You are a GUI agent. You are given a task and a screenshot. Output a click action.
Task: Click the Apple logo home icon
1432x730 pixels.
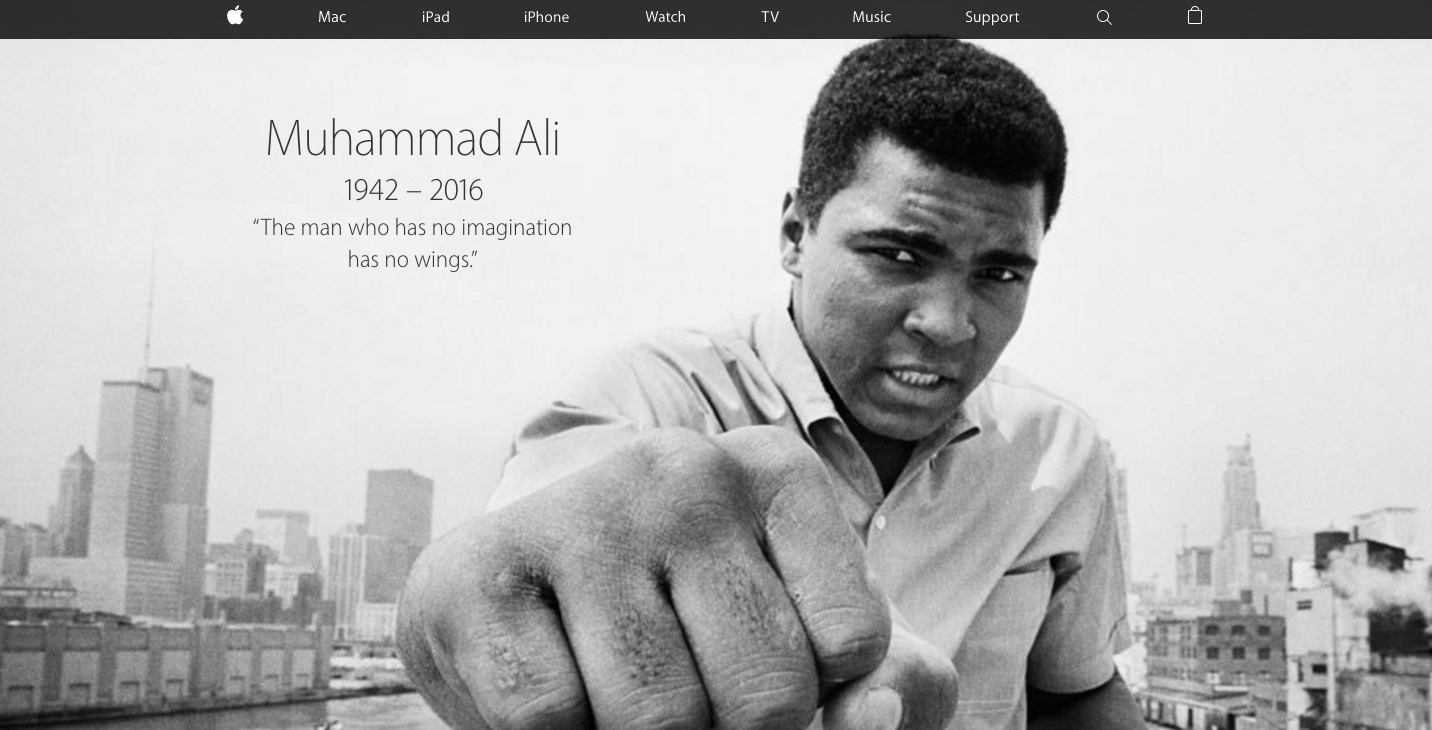[x=235, y=15]
